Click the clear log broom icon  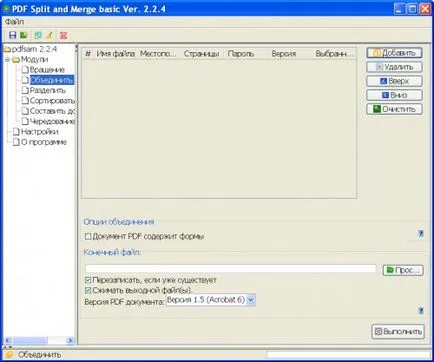click(49, 35)
